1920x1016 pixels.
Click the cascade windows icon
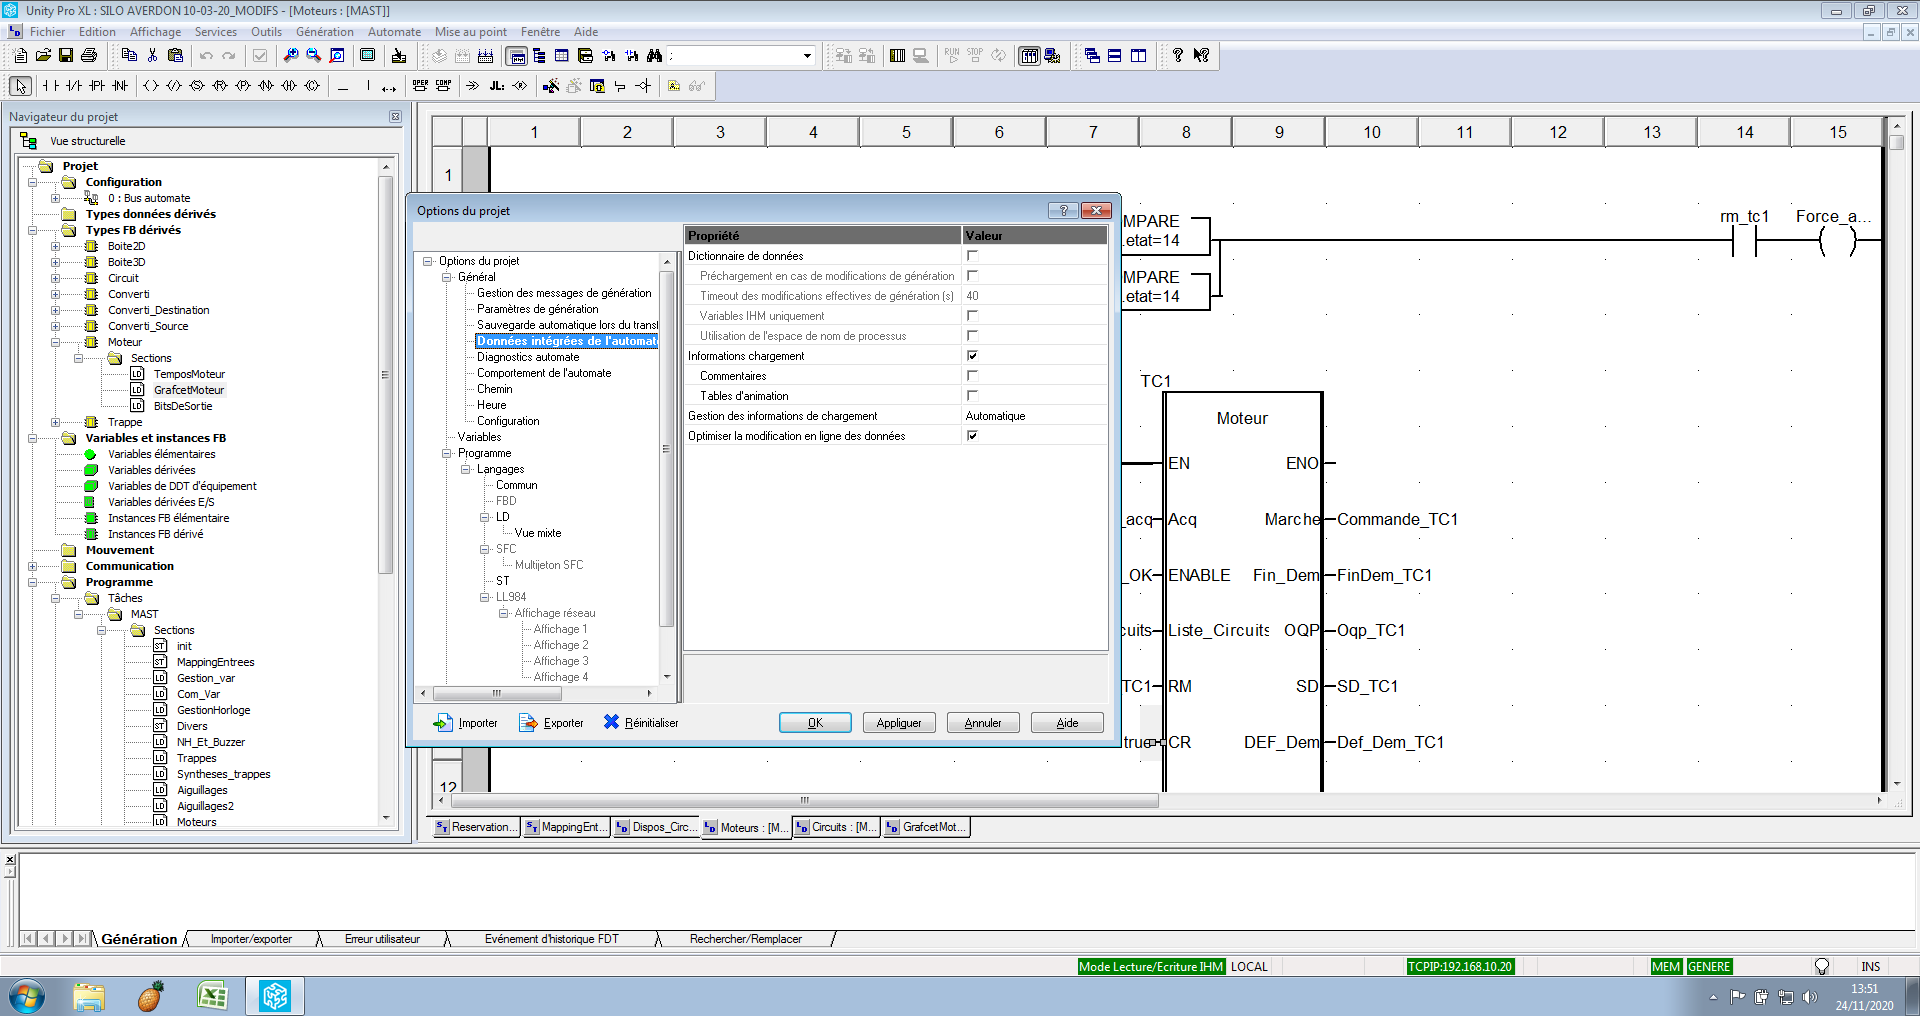pos(1092,56)
